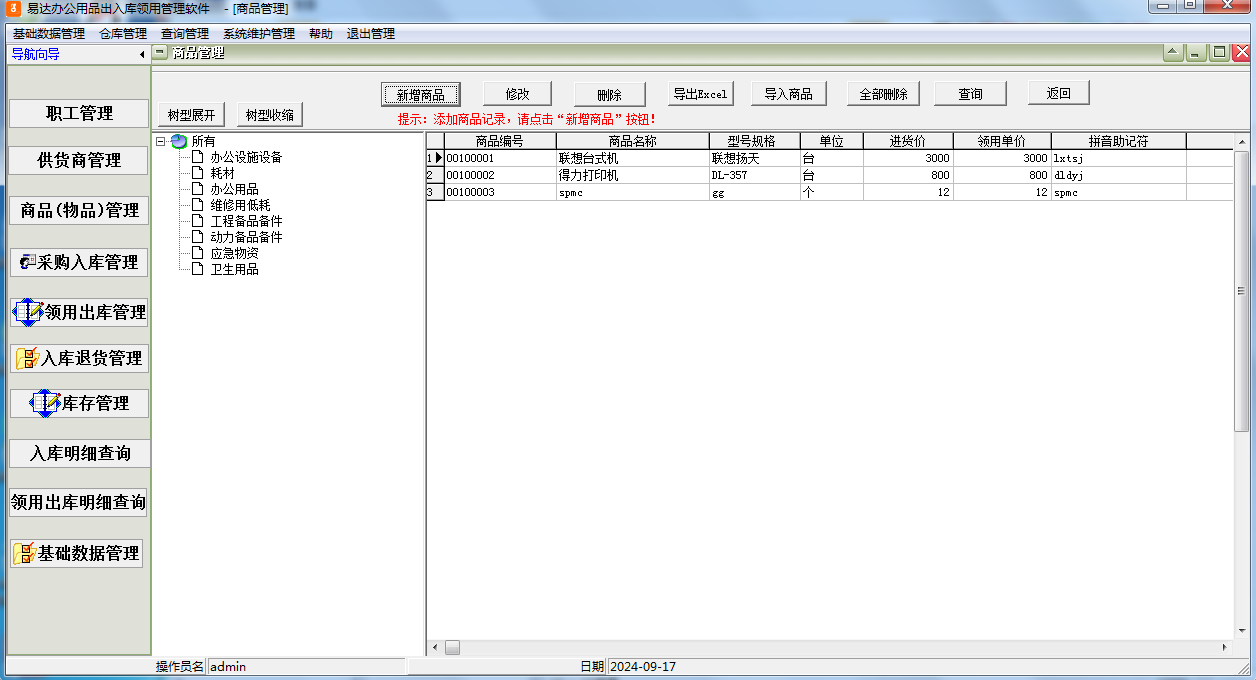
Task: Click the vertical scrollbar thumb of grid
Action: click(x=1241, y=291)
